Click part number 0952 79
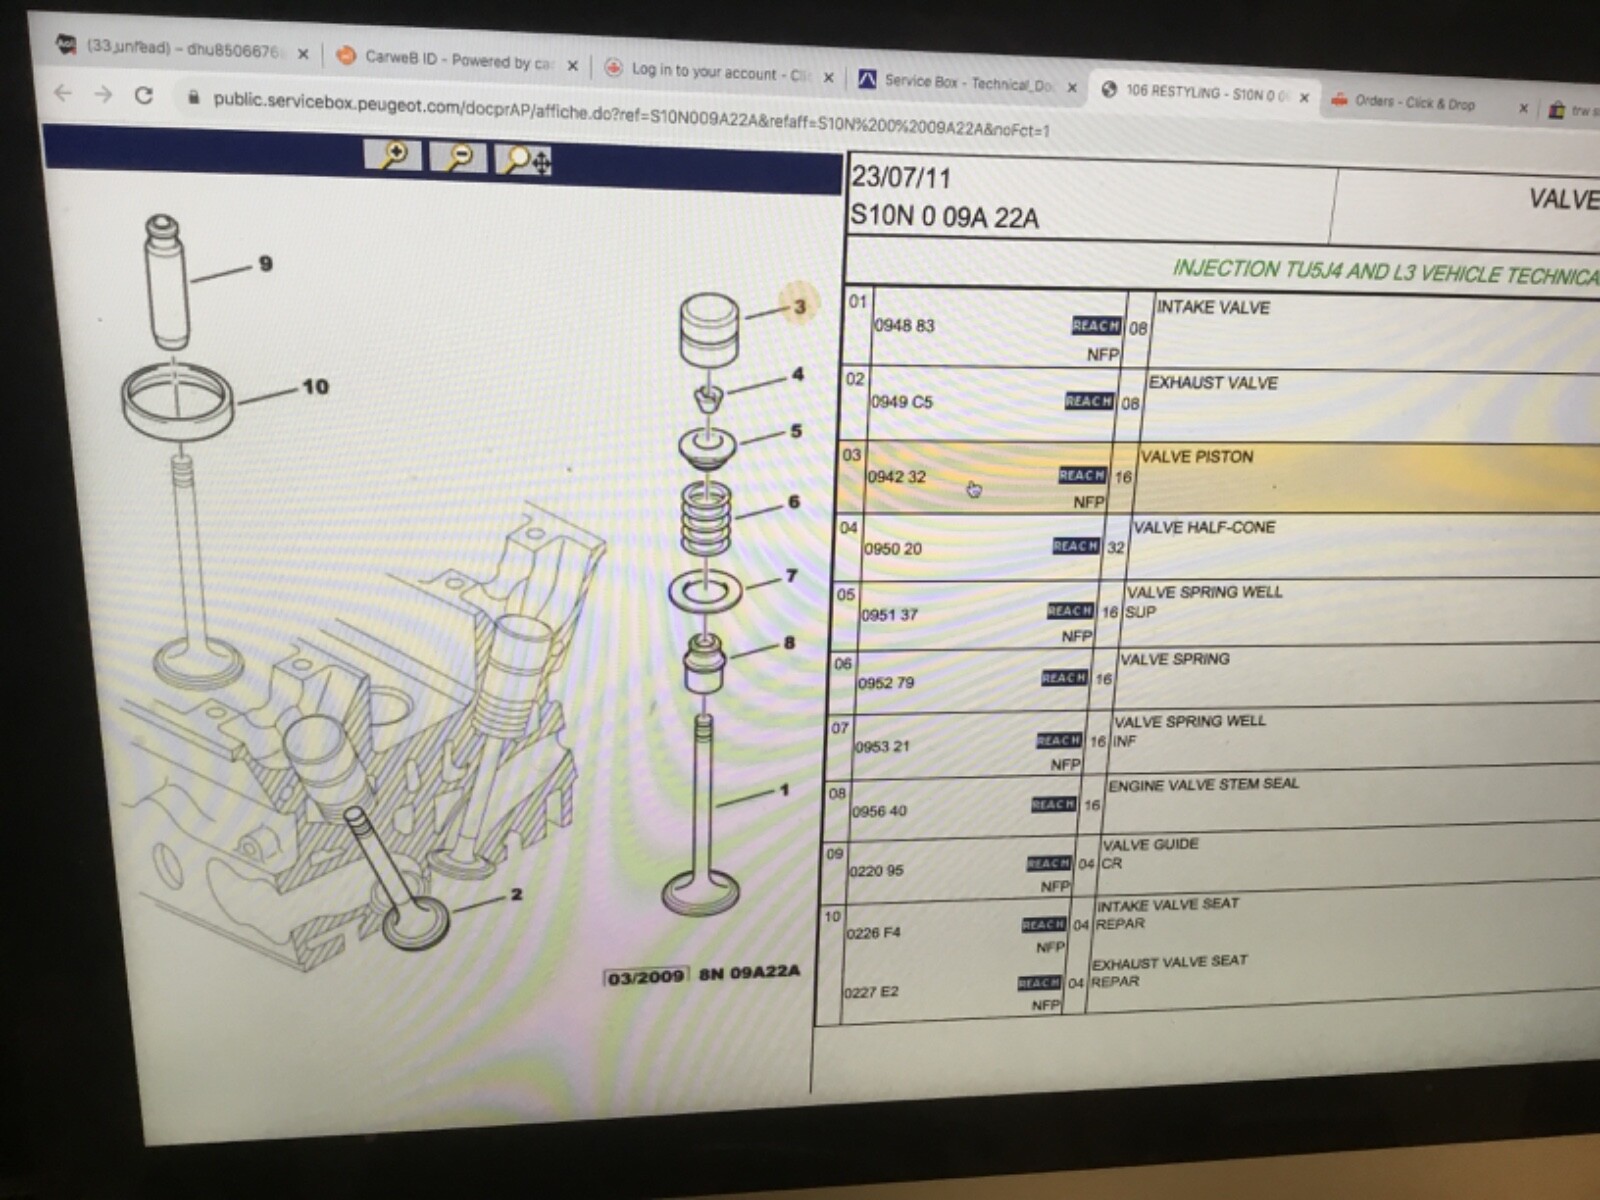1600x1200 pixels. pyautogui.click(x=885, y=683)
